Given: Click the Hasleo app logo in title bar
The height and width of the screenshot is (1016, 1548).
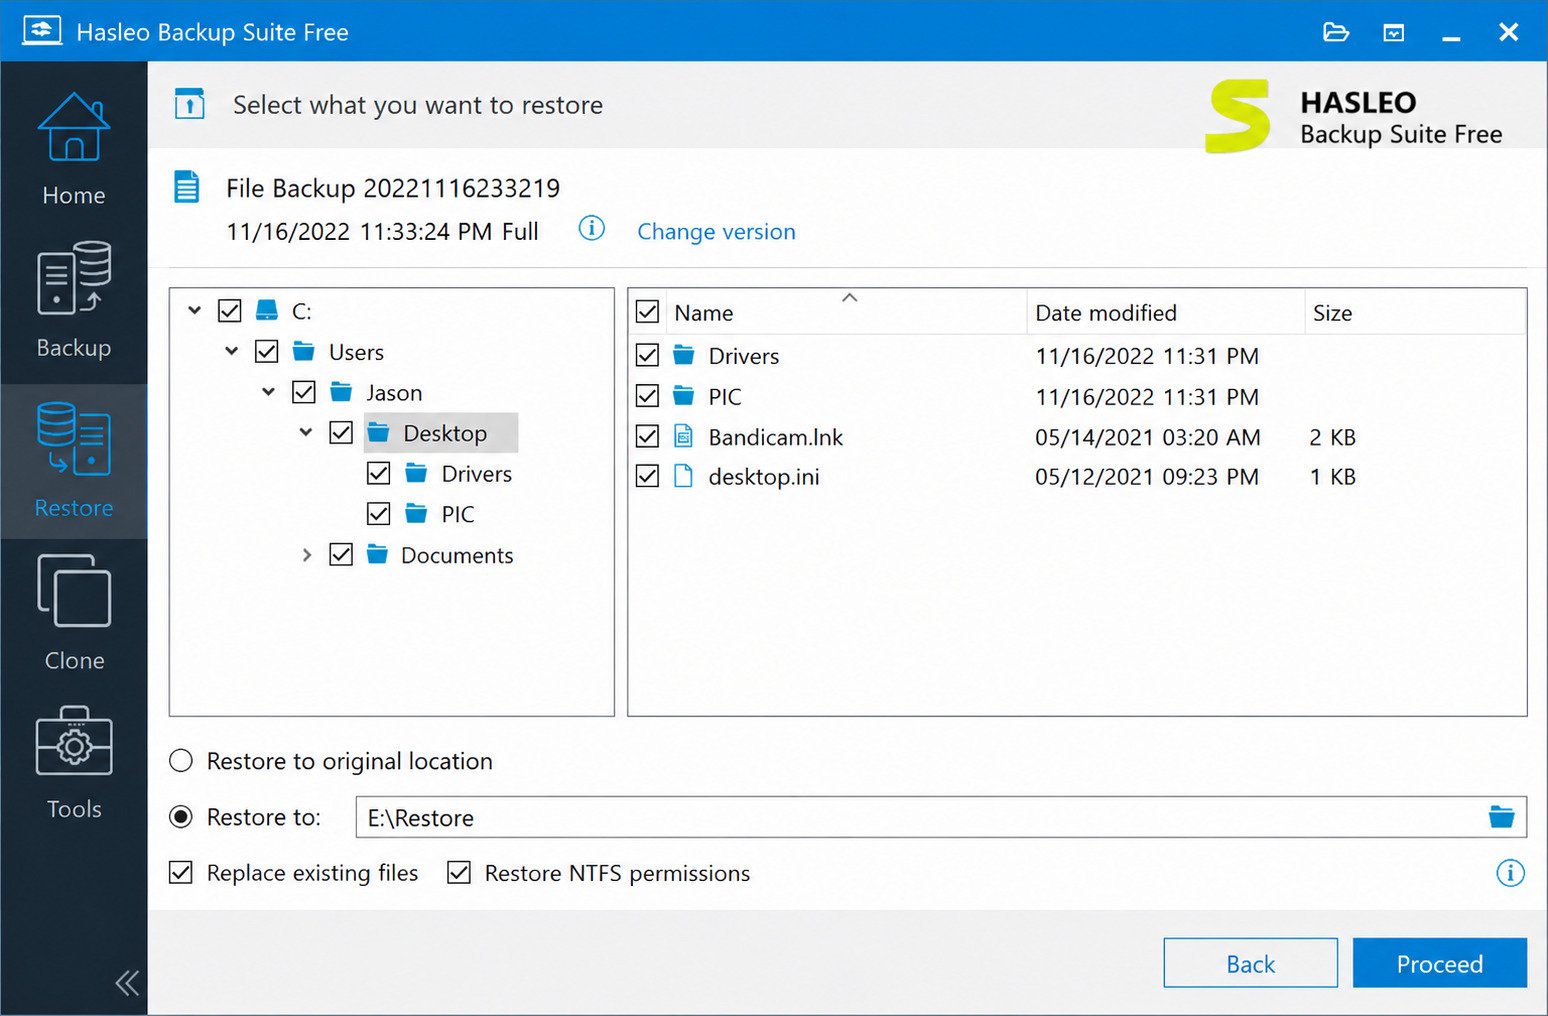Looking at the screenshot, I should pyautogui.click(x=42, y=31).
